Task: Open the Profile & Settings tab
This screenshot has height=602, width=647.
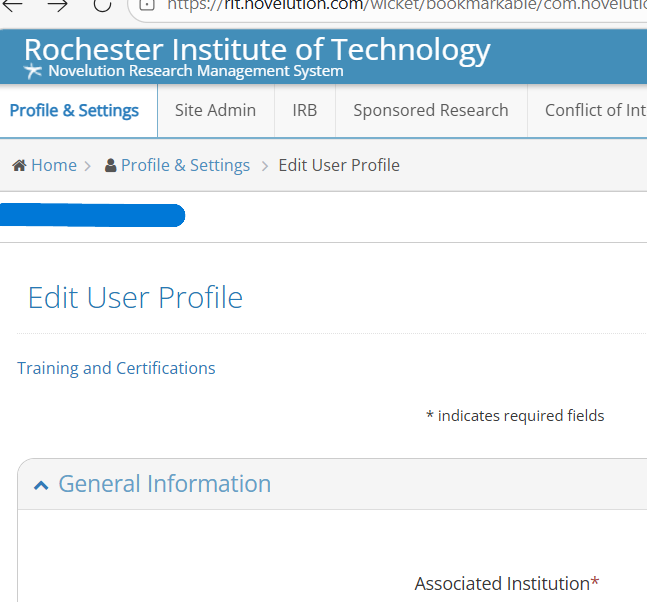Action: pyautogui.click(x=74, y=111)
